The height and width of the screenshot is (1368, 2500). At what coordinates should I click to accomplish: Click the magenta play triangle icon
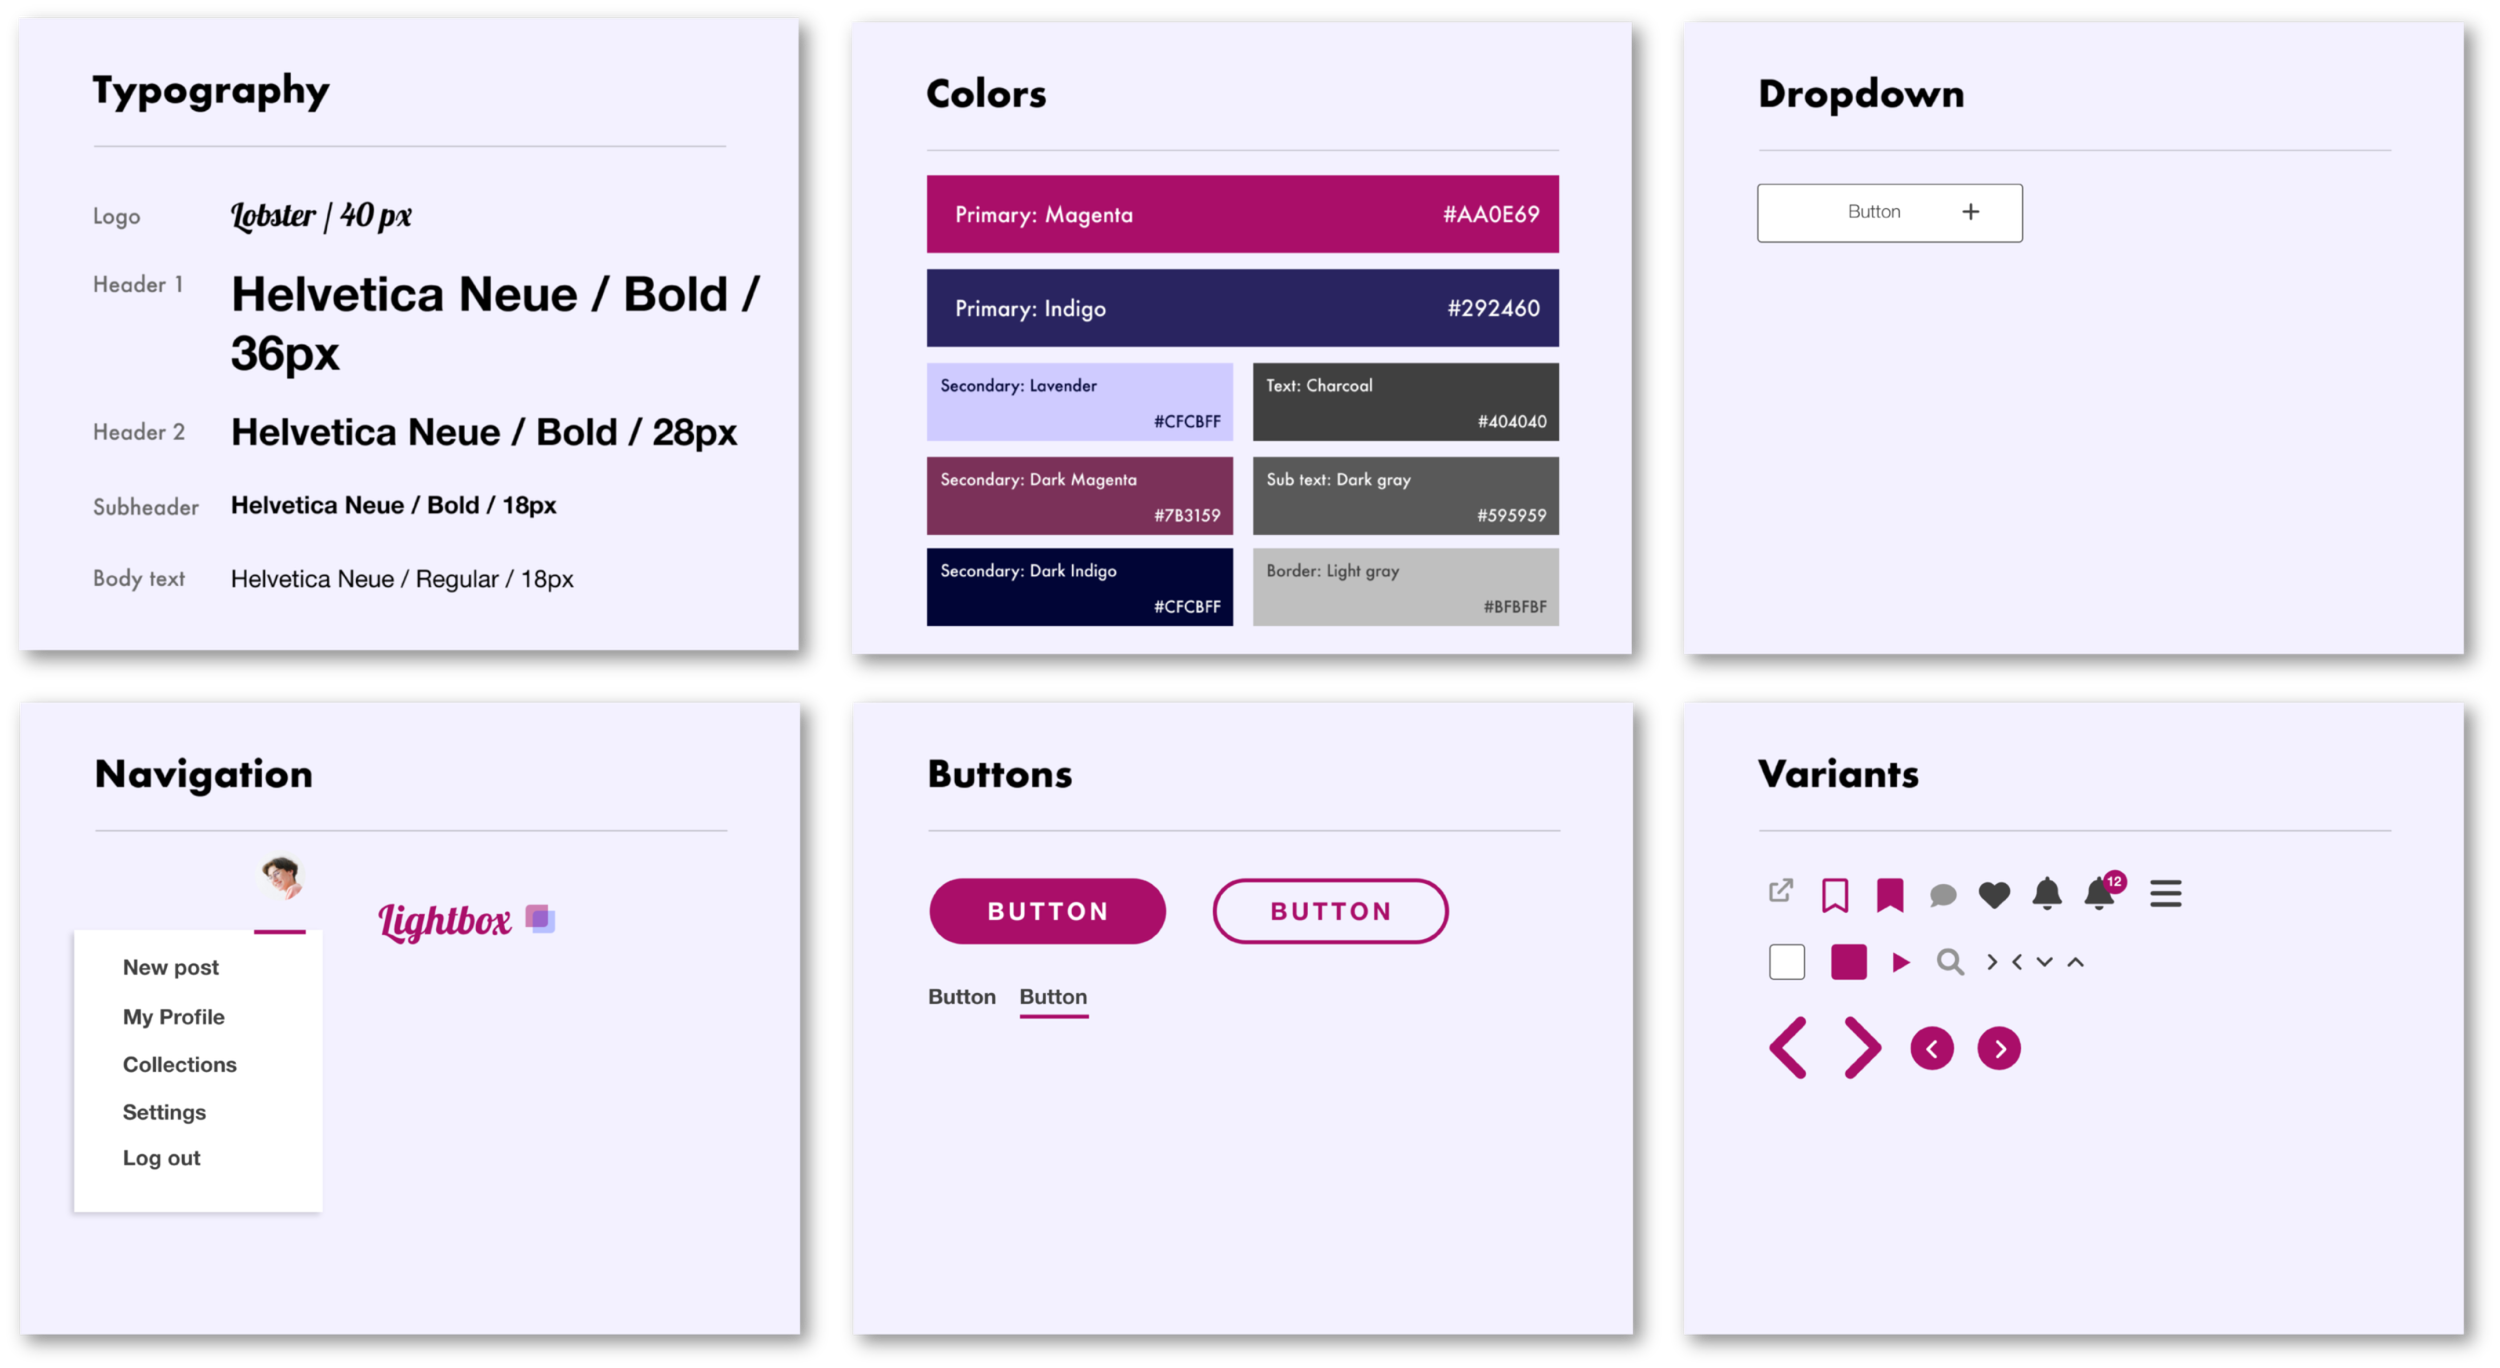tap(1901, 962)
